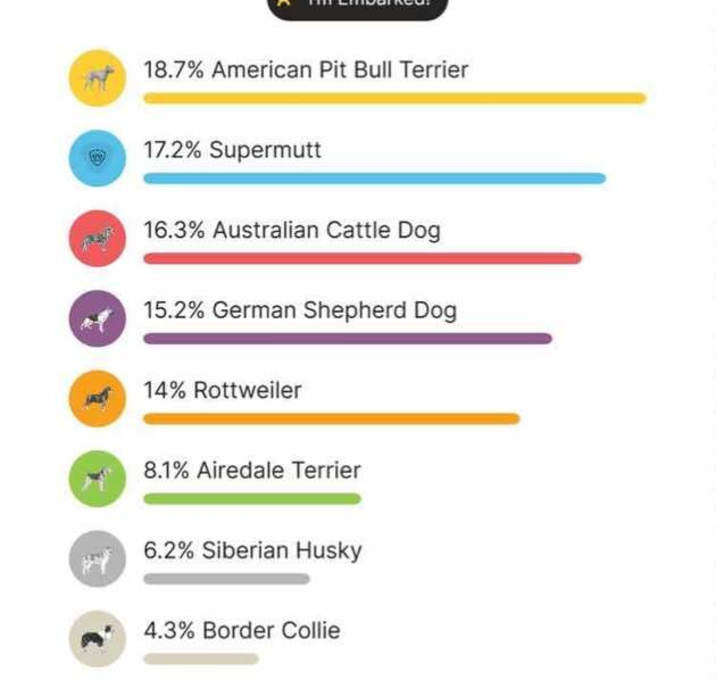The width and height of the screenshot is (716, 681).
Task: Open the gray Siberian Husky icon
Action: coord(97,559)
